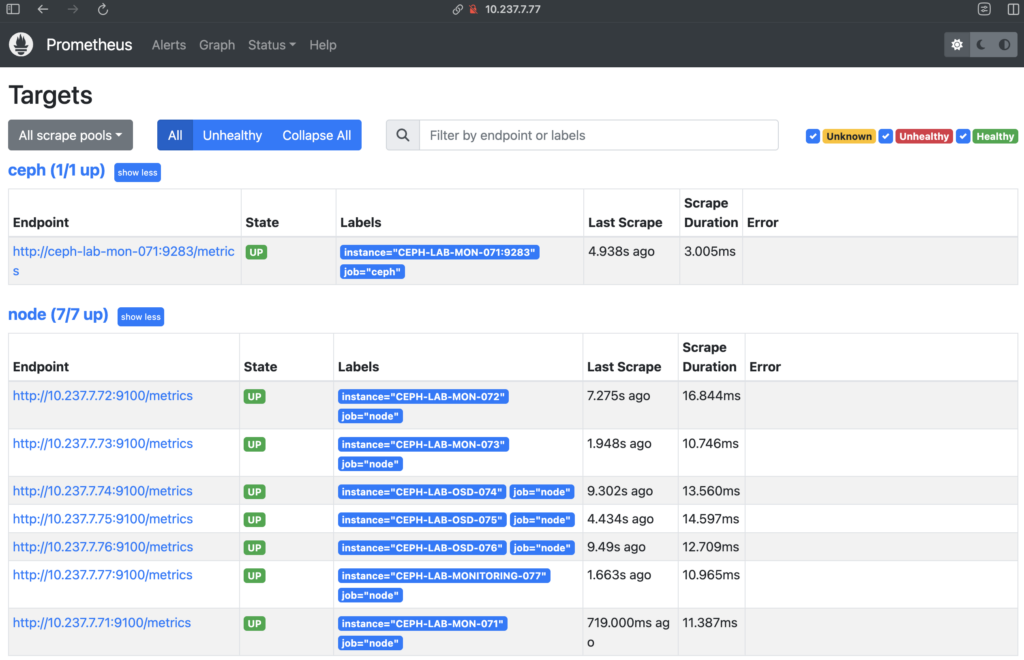Click the 4.938s ago last scrape
The image size is (1024, 660).
(621, 251)
